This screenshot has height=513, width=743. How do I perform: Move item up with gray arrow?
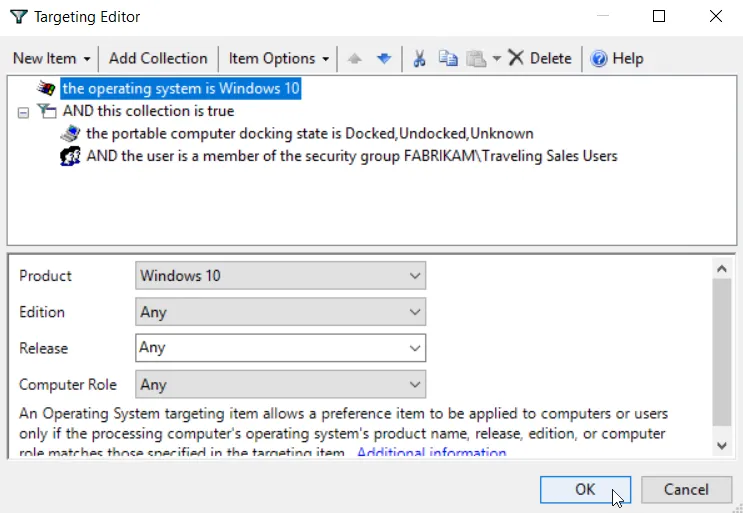tap(354, 59)
